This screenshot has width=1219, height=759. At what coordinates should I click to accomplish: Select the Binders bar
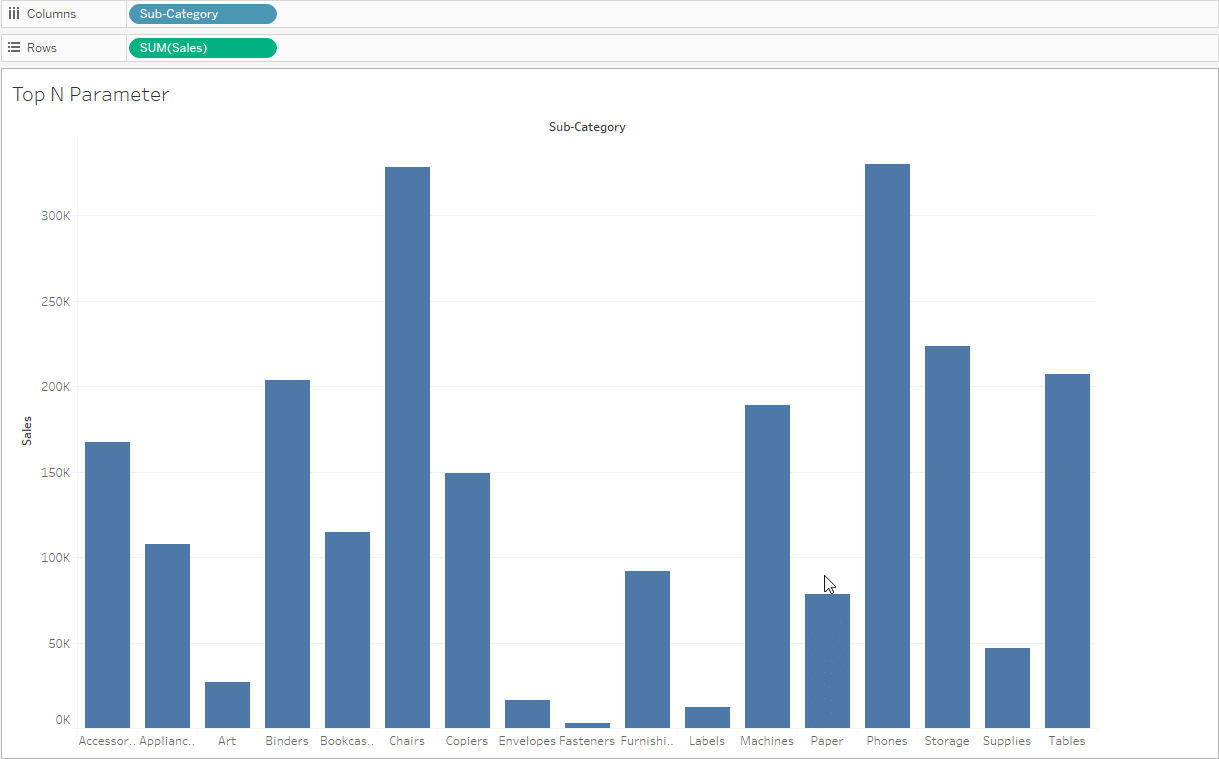(x=287, y=553)
